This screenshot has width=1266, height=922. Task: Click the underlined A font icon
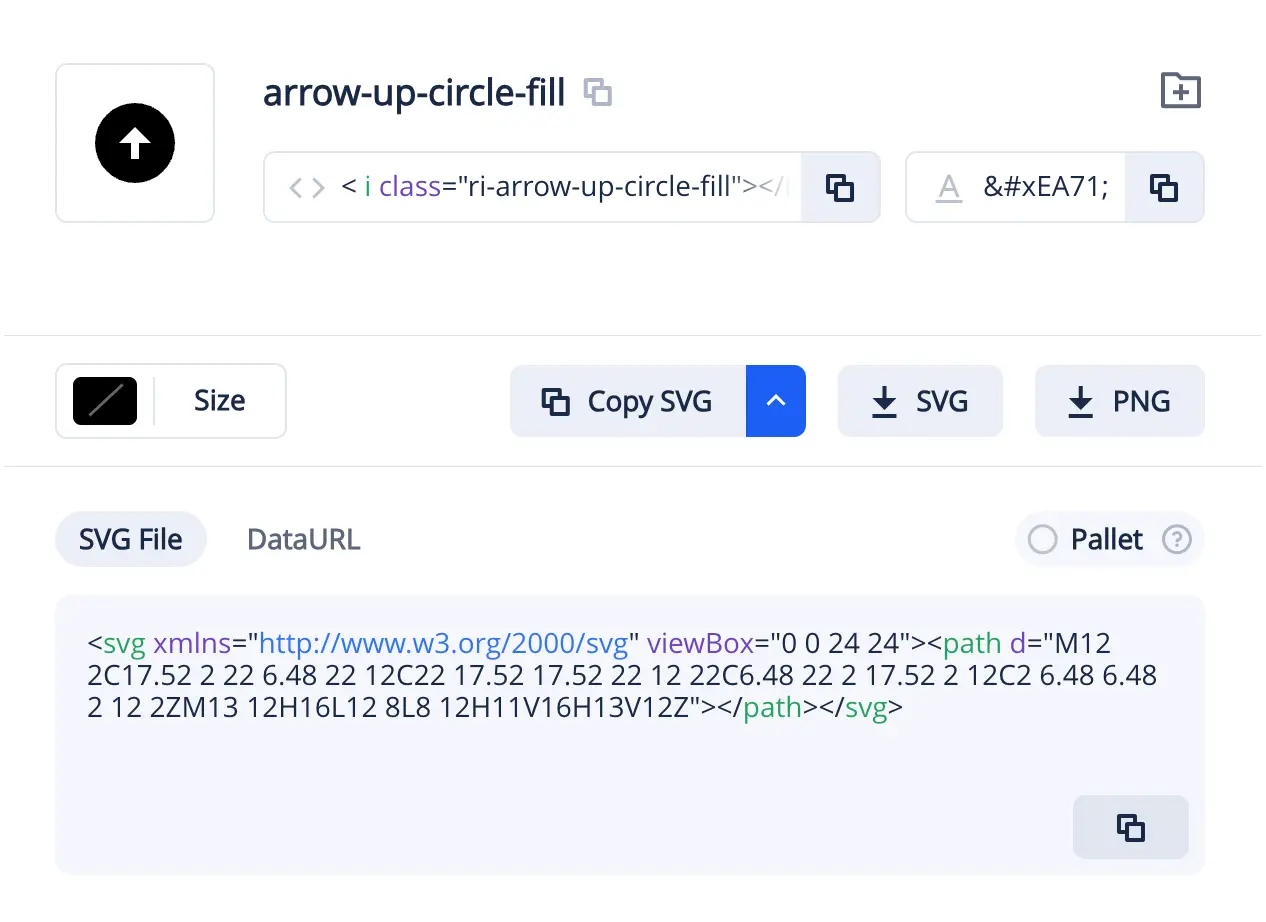coord(948,187)
